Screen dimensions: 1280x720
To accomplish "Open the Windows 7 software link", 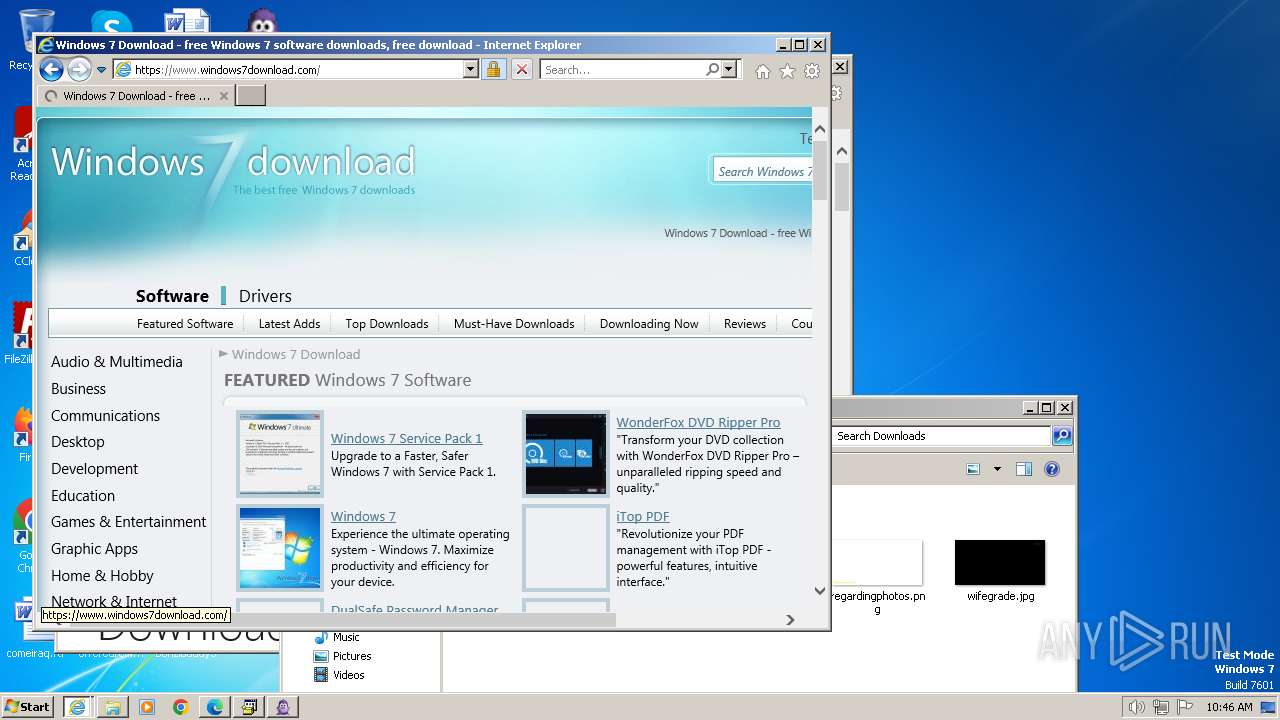I will 363,517.
